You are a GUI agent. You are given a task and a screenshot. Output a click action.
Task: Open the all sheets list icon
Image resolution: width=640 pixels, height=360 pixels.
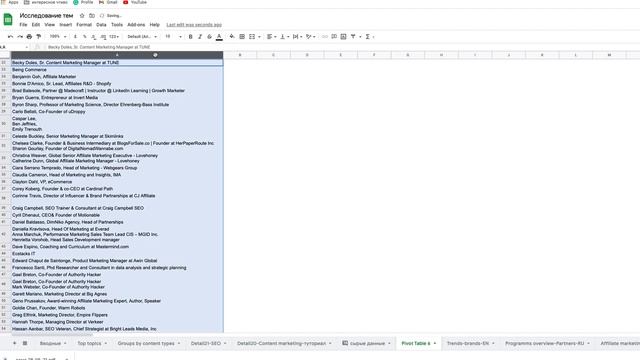[25, 343]
